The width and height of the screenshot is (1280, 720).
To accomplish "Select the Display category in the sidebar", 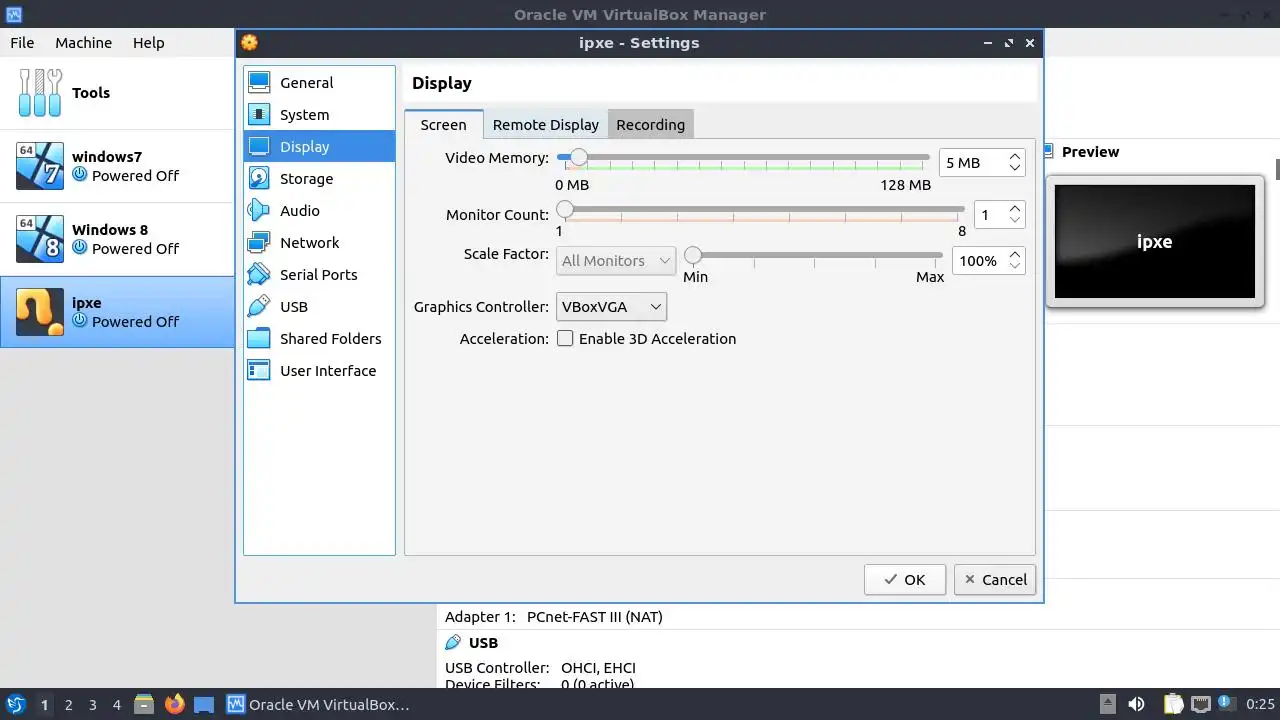I will (319, 147).
